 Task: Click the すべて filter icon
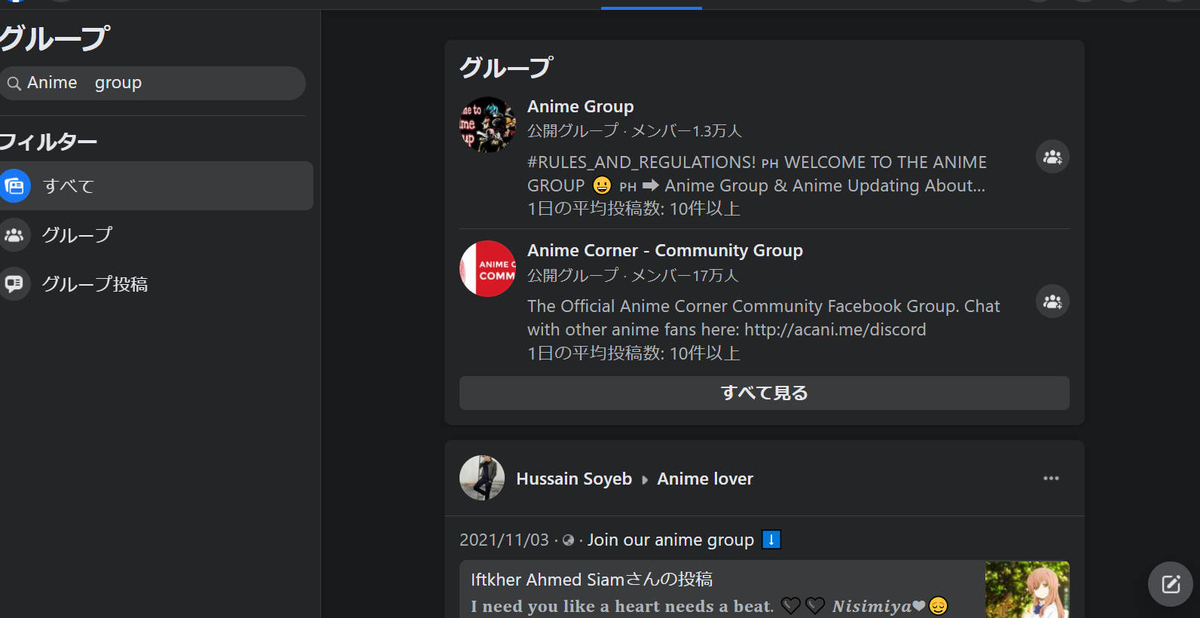14,186
